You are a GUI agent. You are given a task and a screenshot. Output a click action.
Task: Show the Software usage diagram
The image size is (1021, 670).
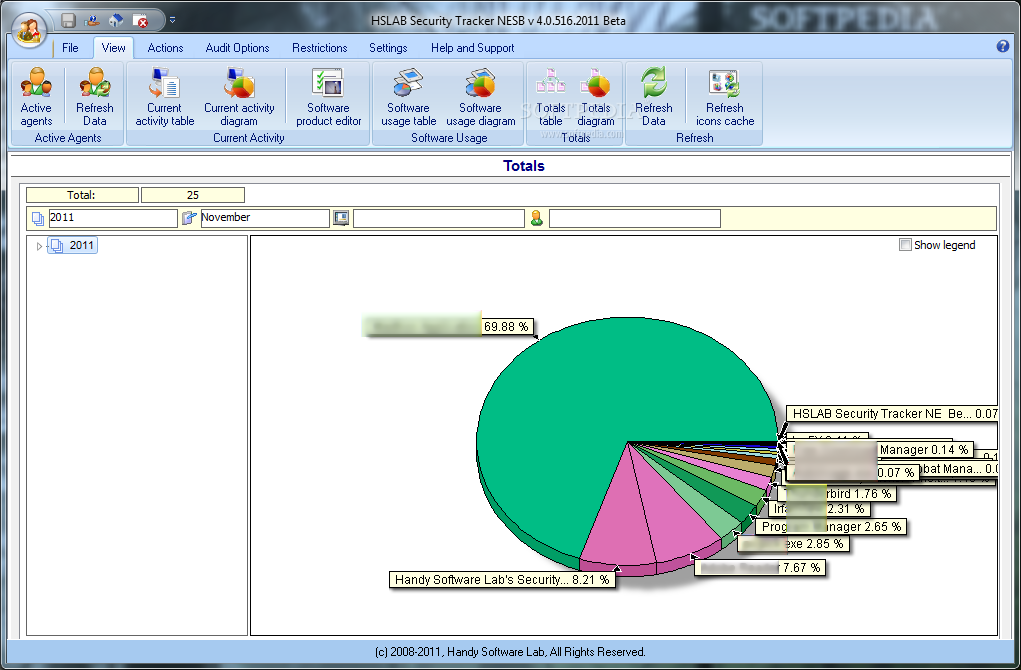[x=481, y=97]
